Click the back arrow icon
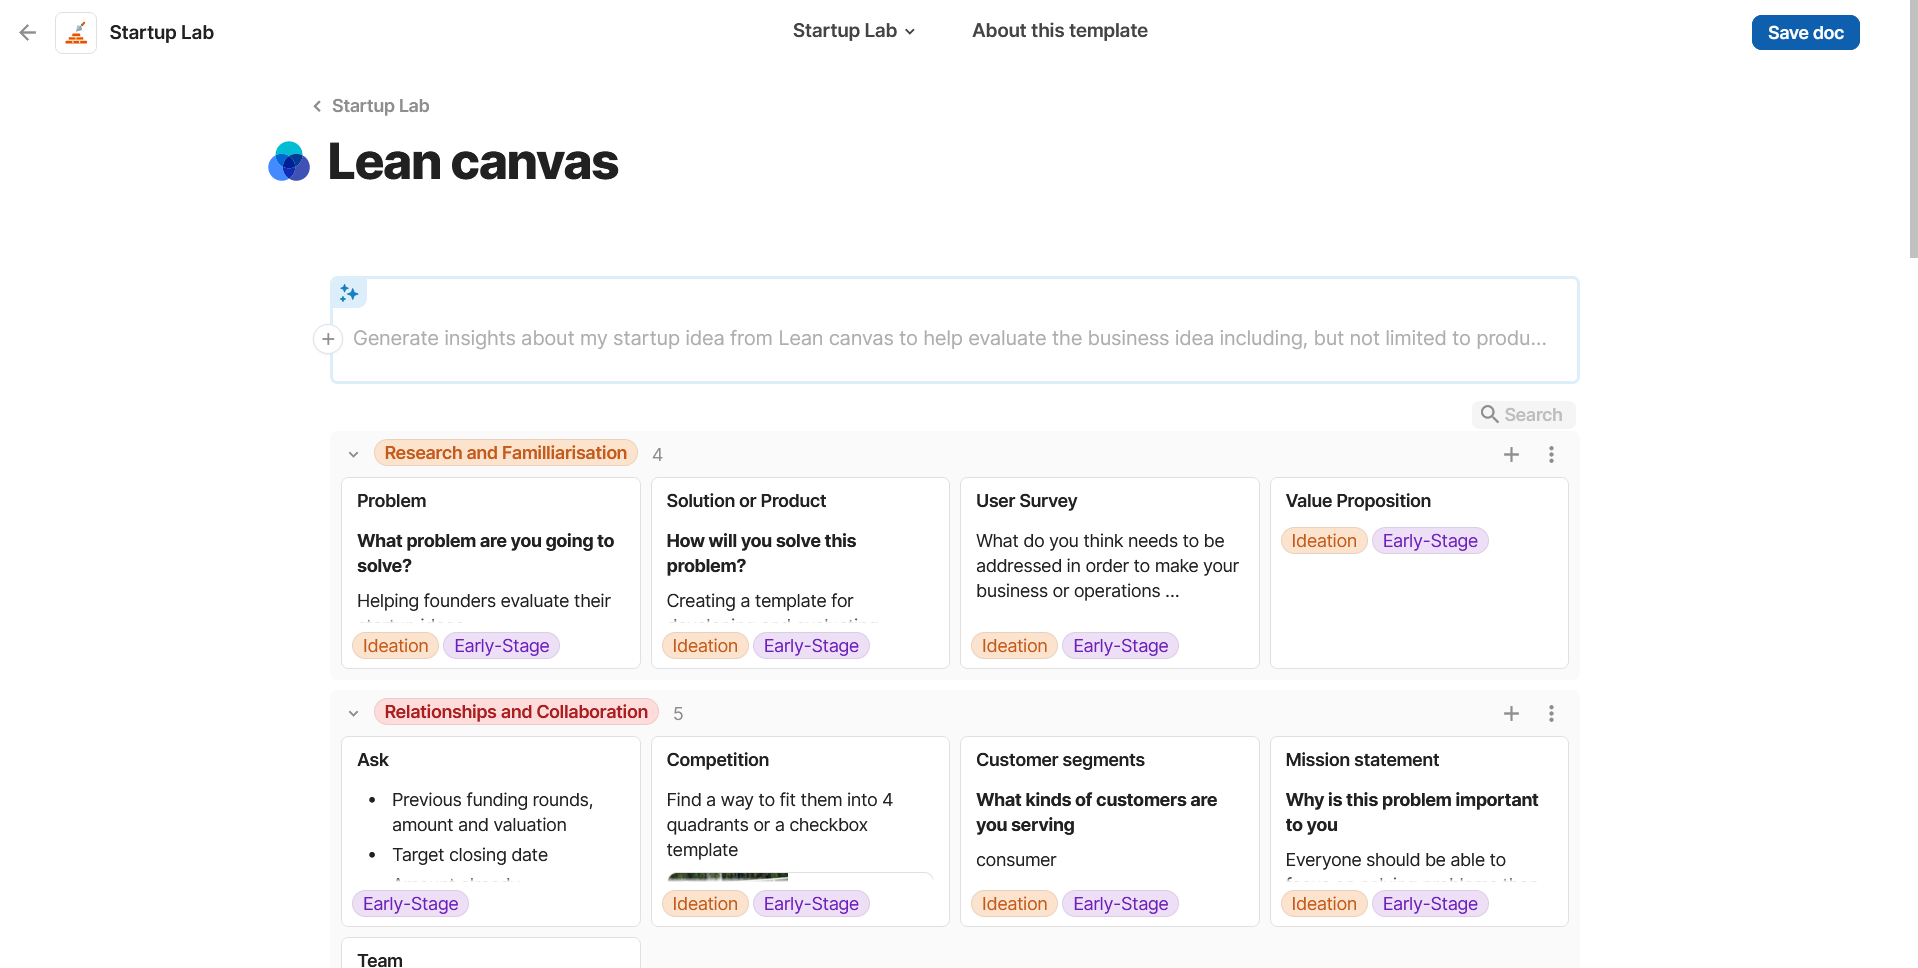 coord(28,33)
